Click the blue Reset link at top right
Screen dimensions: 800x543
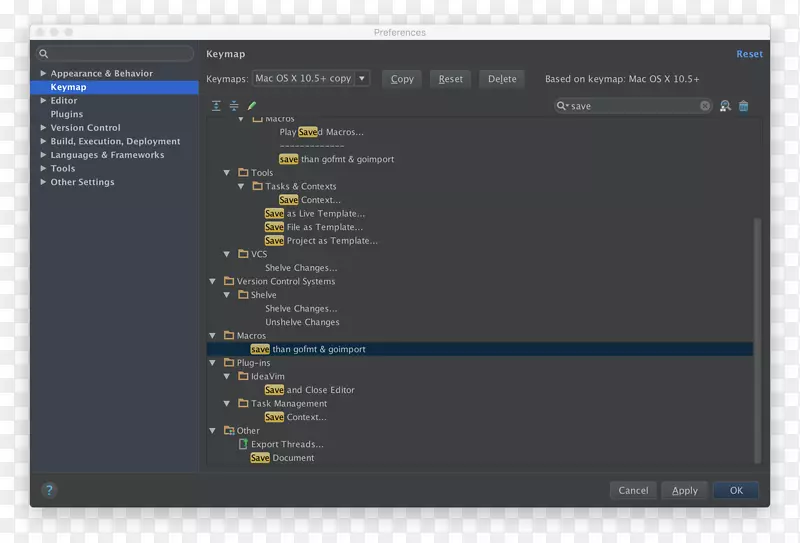pyautogui.click(x=749, y=54)
